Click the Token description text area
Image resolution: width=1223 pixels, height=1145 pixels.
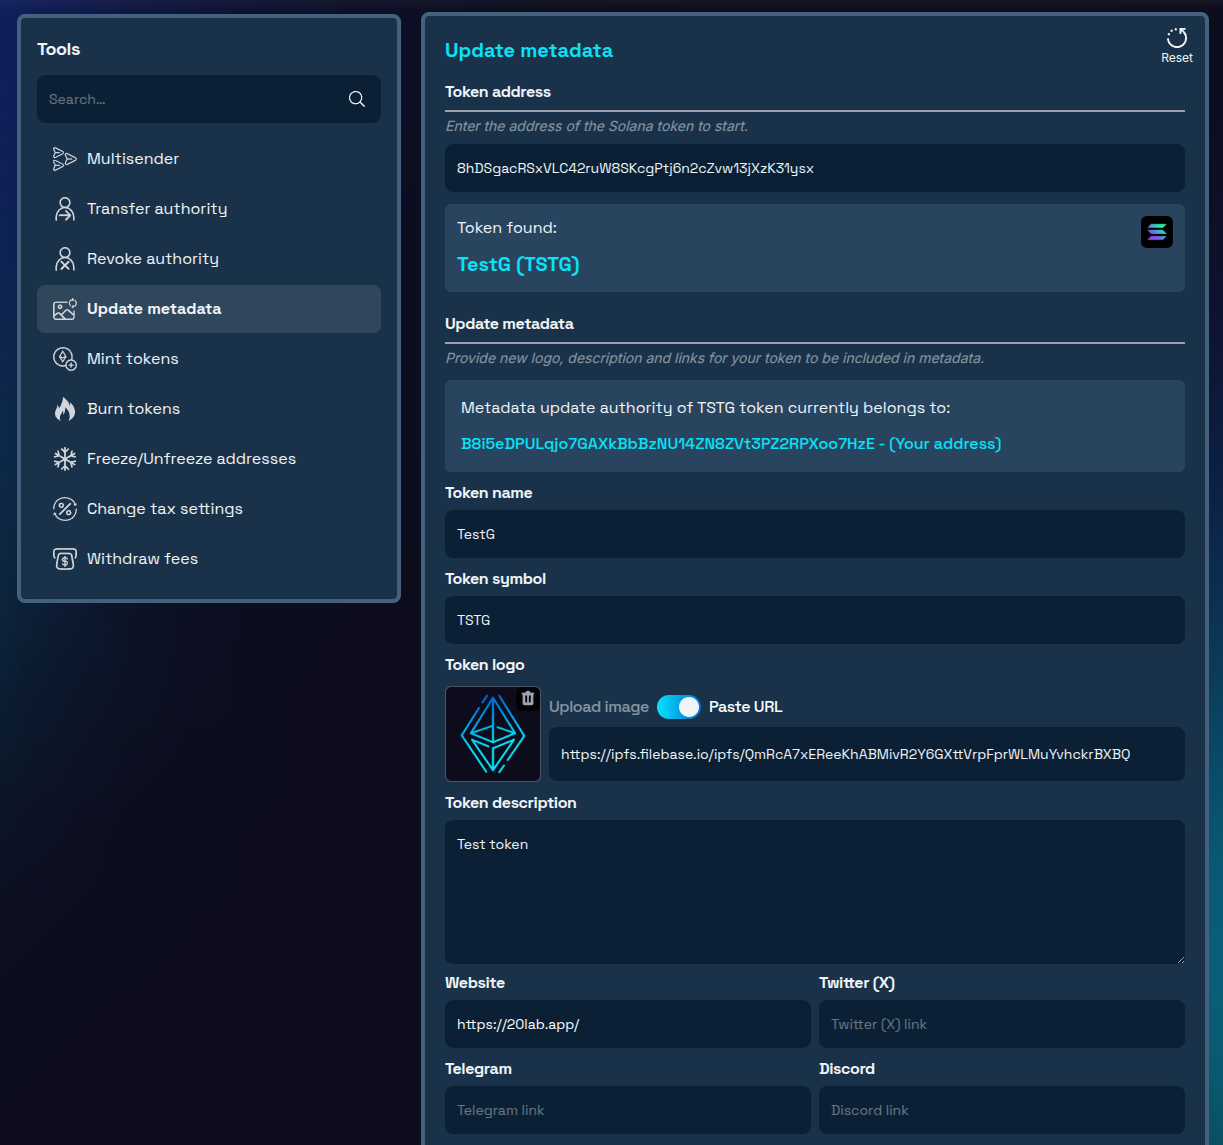[815, 892]
